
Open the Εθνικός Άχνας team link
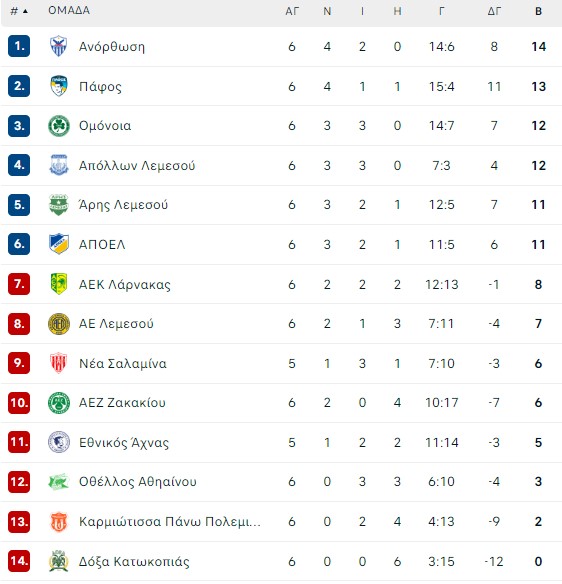pyautogui.click(x=124, y=442)
